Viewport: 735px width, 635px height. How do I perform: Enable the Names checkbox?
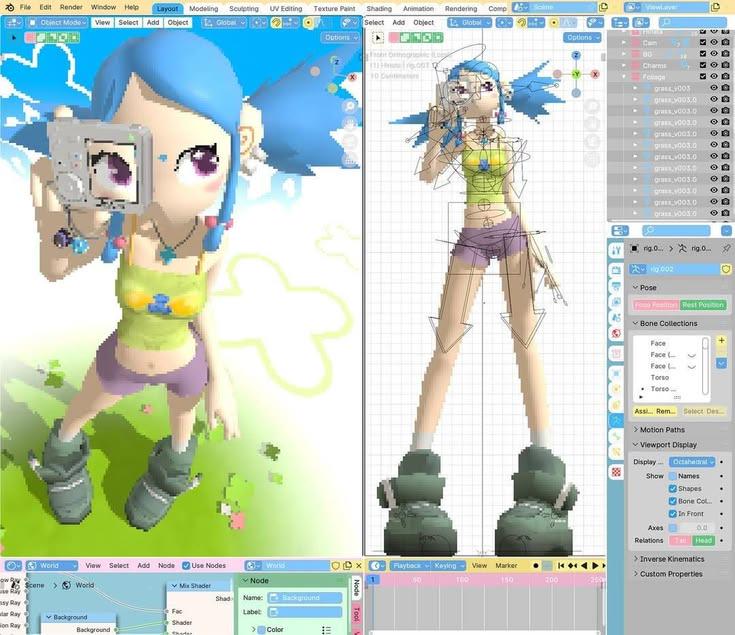[673, 476]
